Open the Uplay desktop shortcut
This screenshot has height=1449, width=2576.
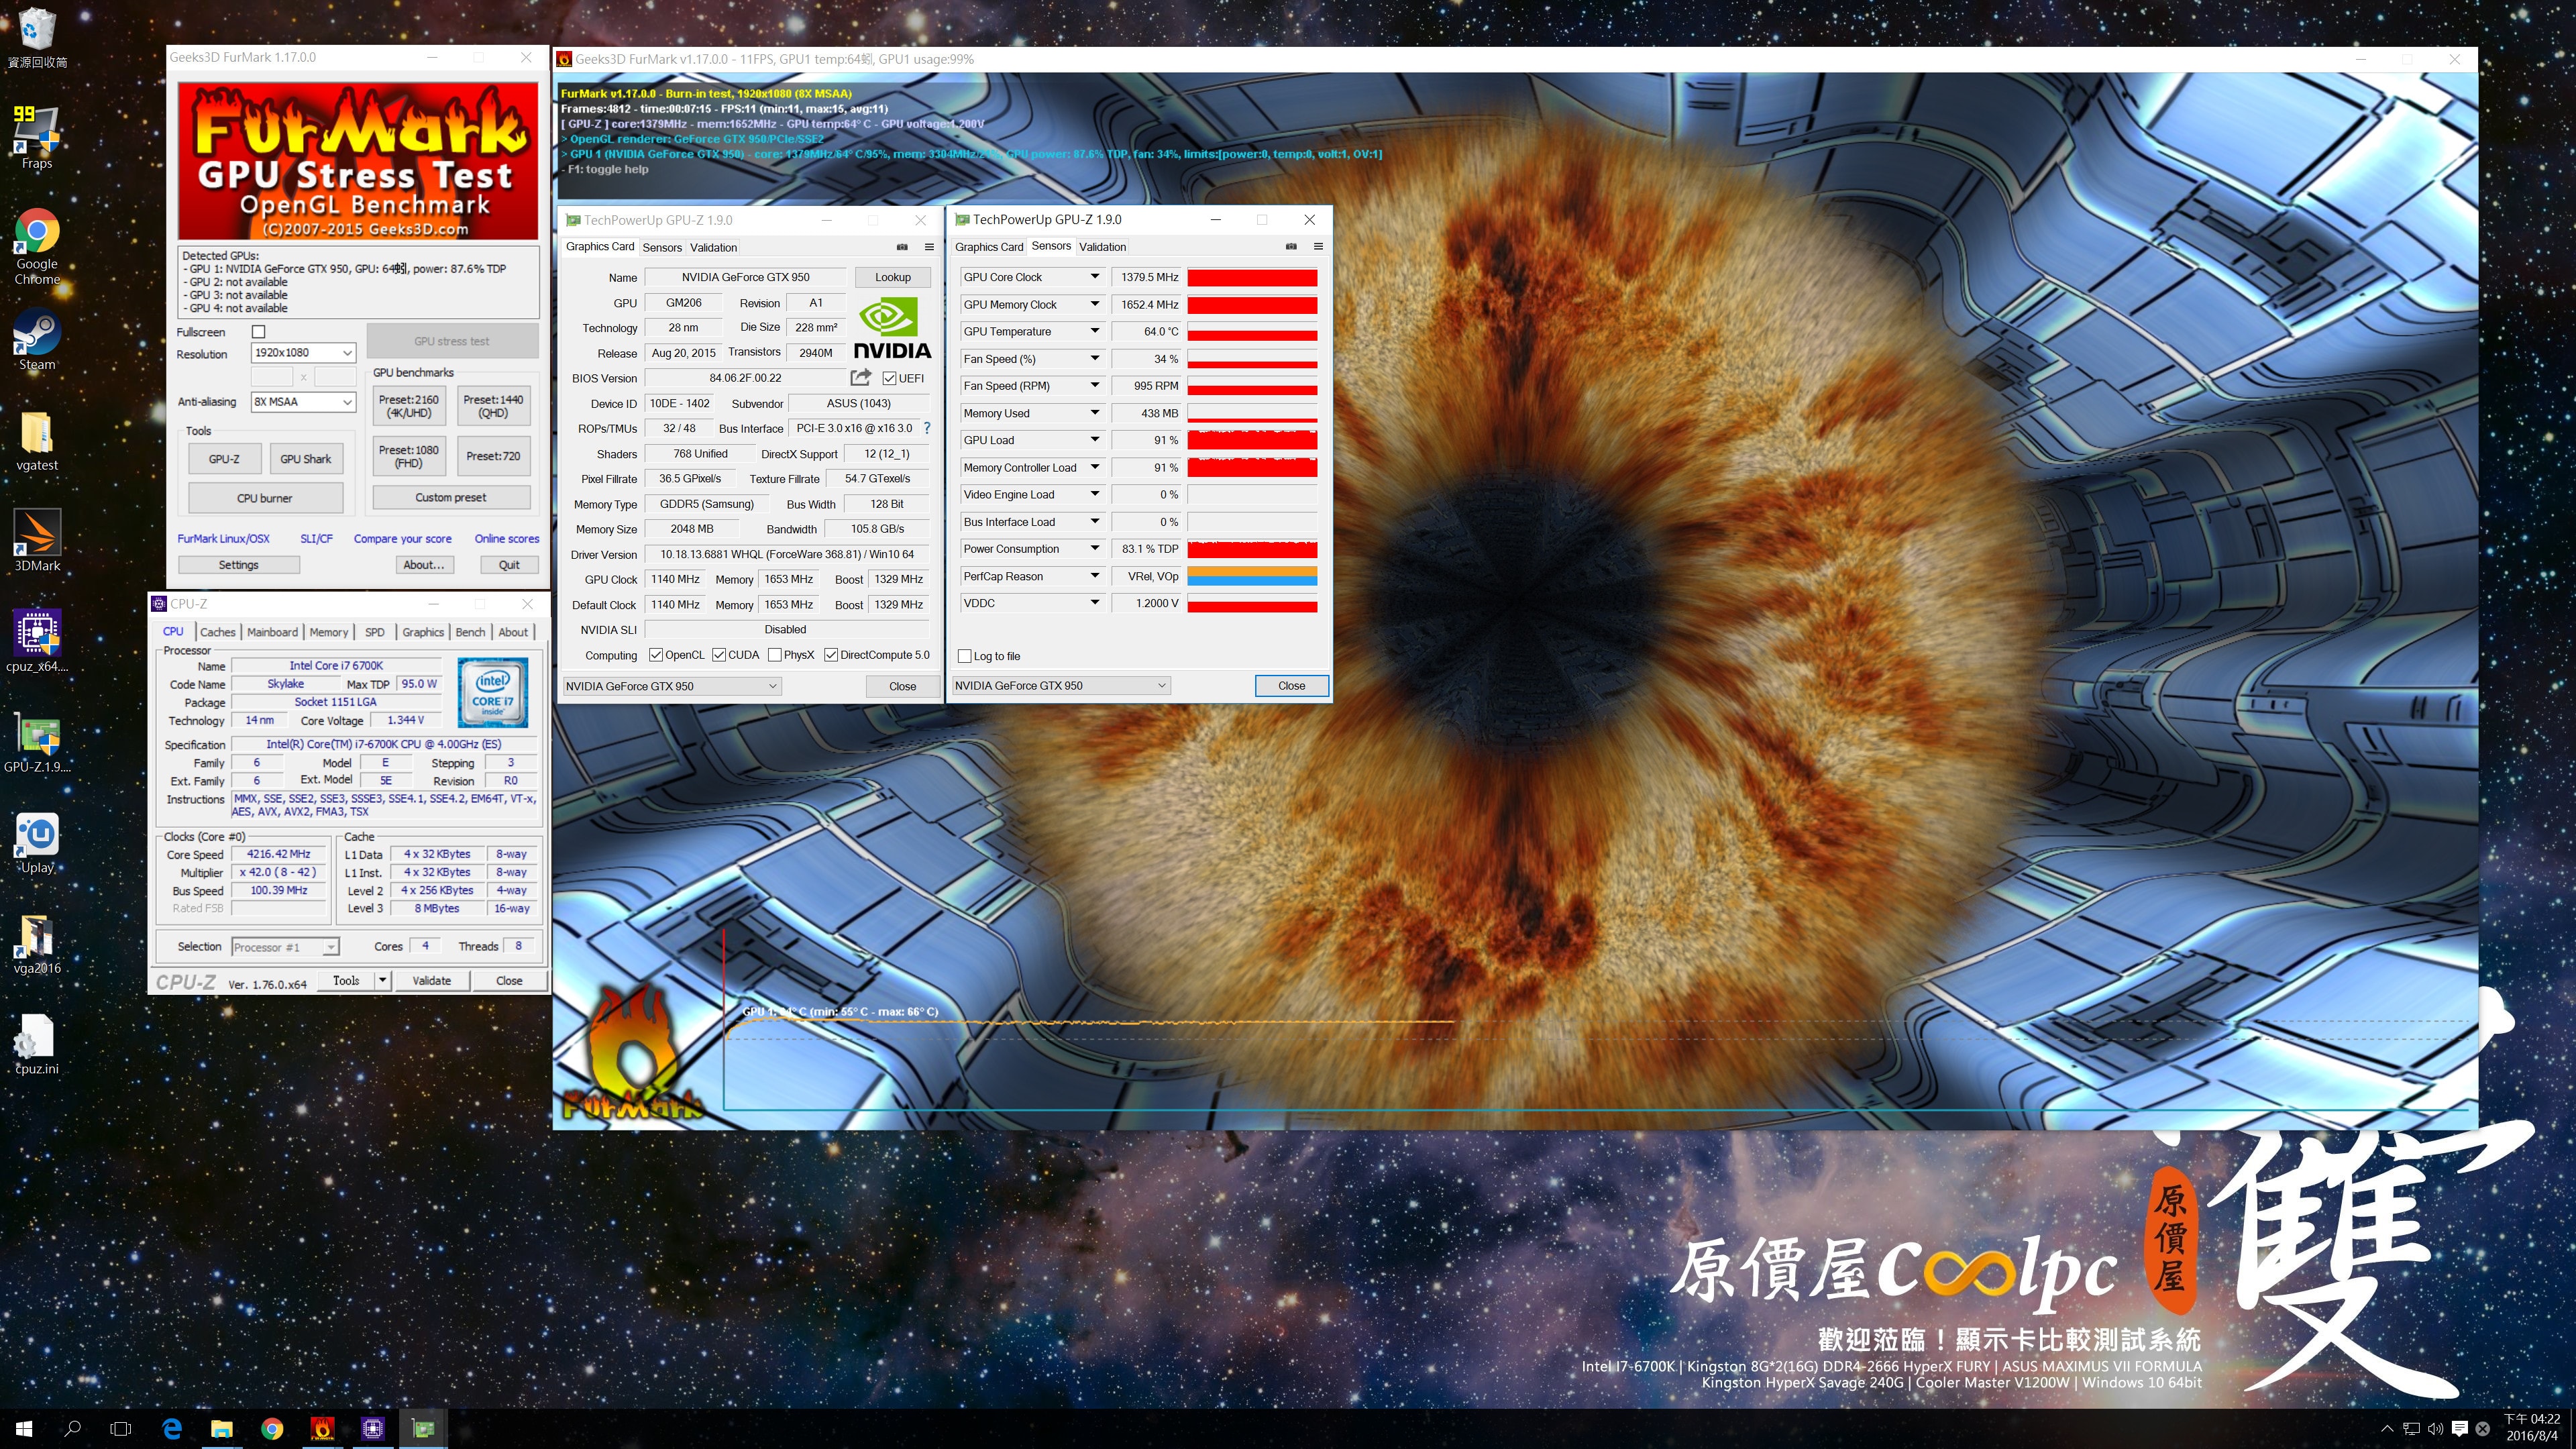tap(37, 842)
